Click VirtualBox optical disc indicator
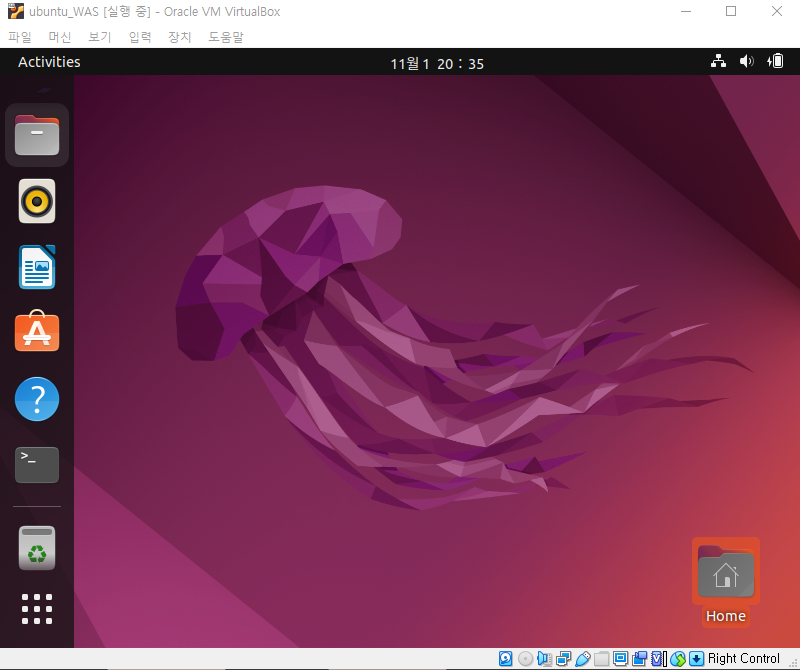Image resolution: width=800 pixels, height=670 pixels. point(525,659)
